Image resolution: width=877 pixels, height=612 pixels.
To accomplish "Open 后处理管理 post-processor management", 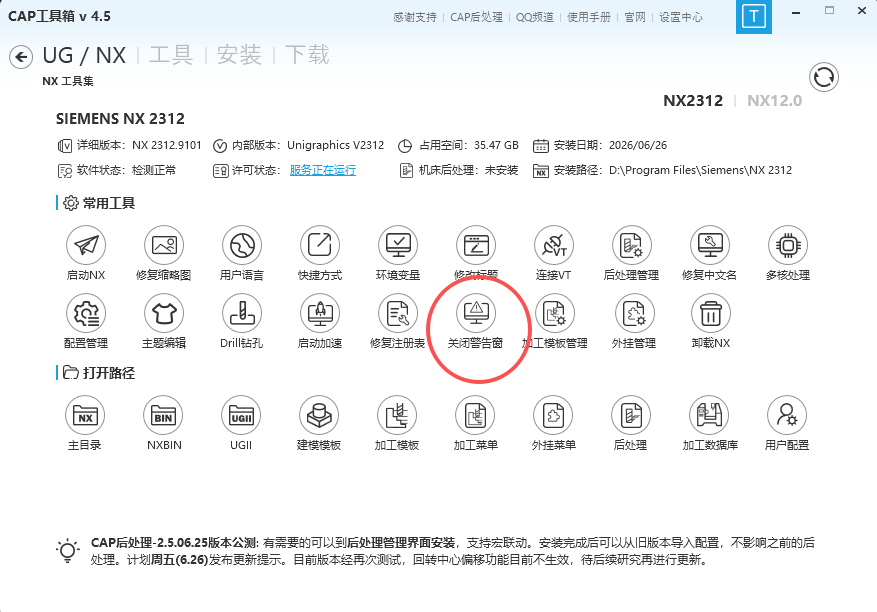I will (631, 245).
